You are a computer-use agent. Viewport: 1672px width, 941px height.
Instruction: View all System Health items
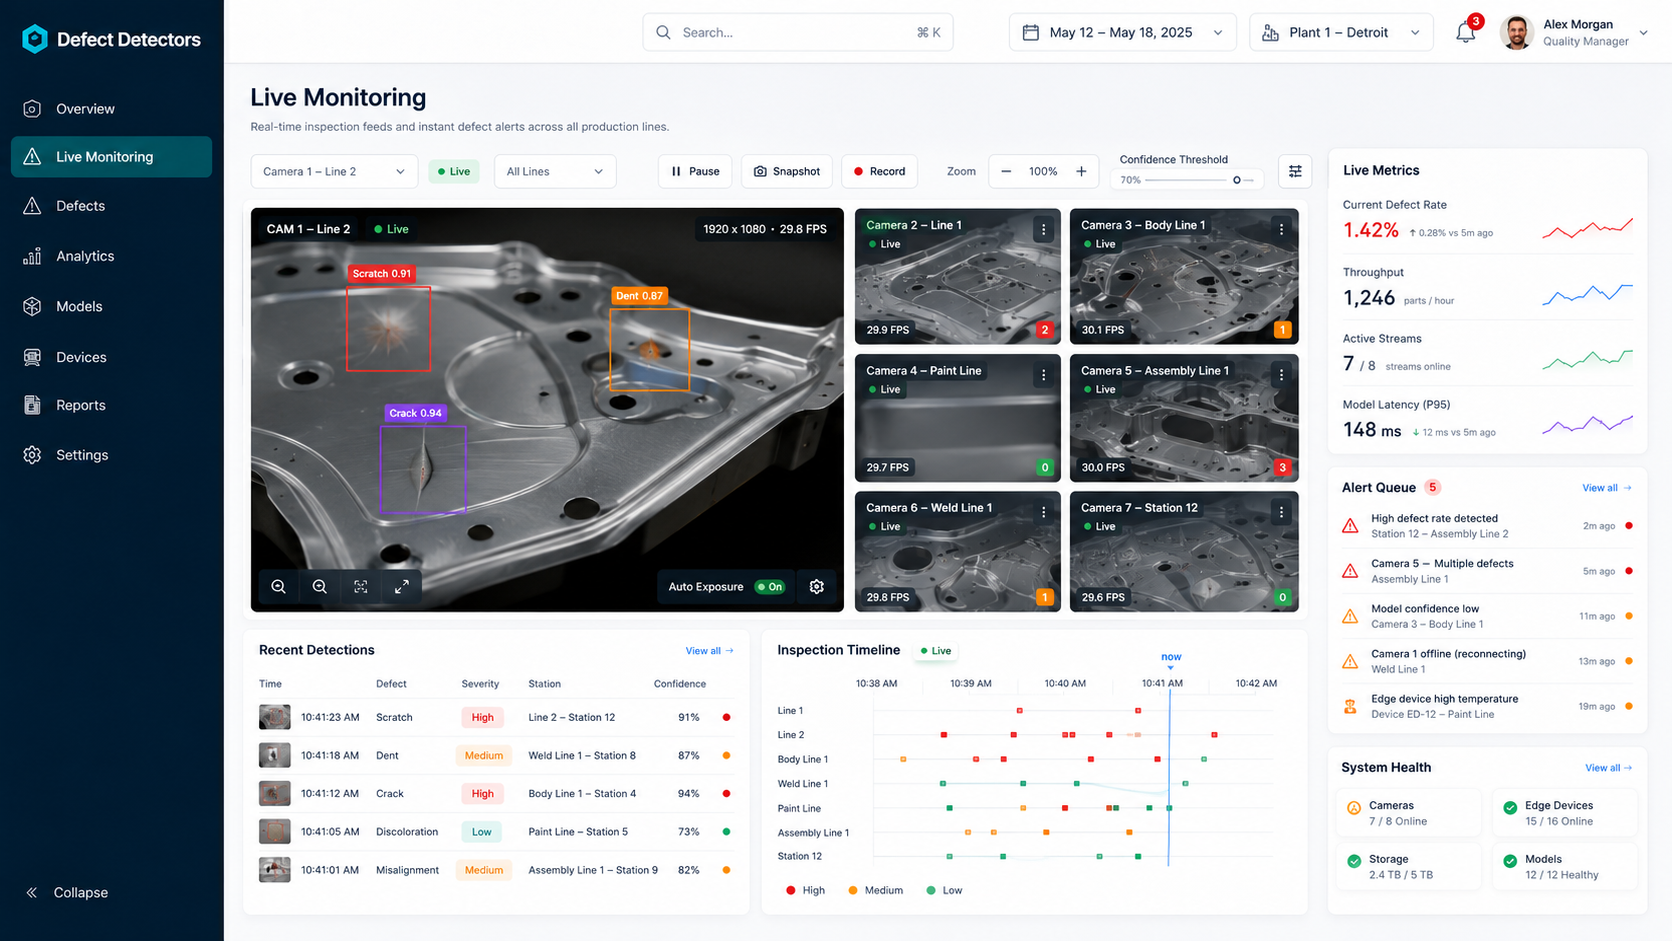pos(1608,768)
